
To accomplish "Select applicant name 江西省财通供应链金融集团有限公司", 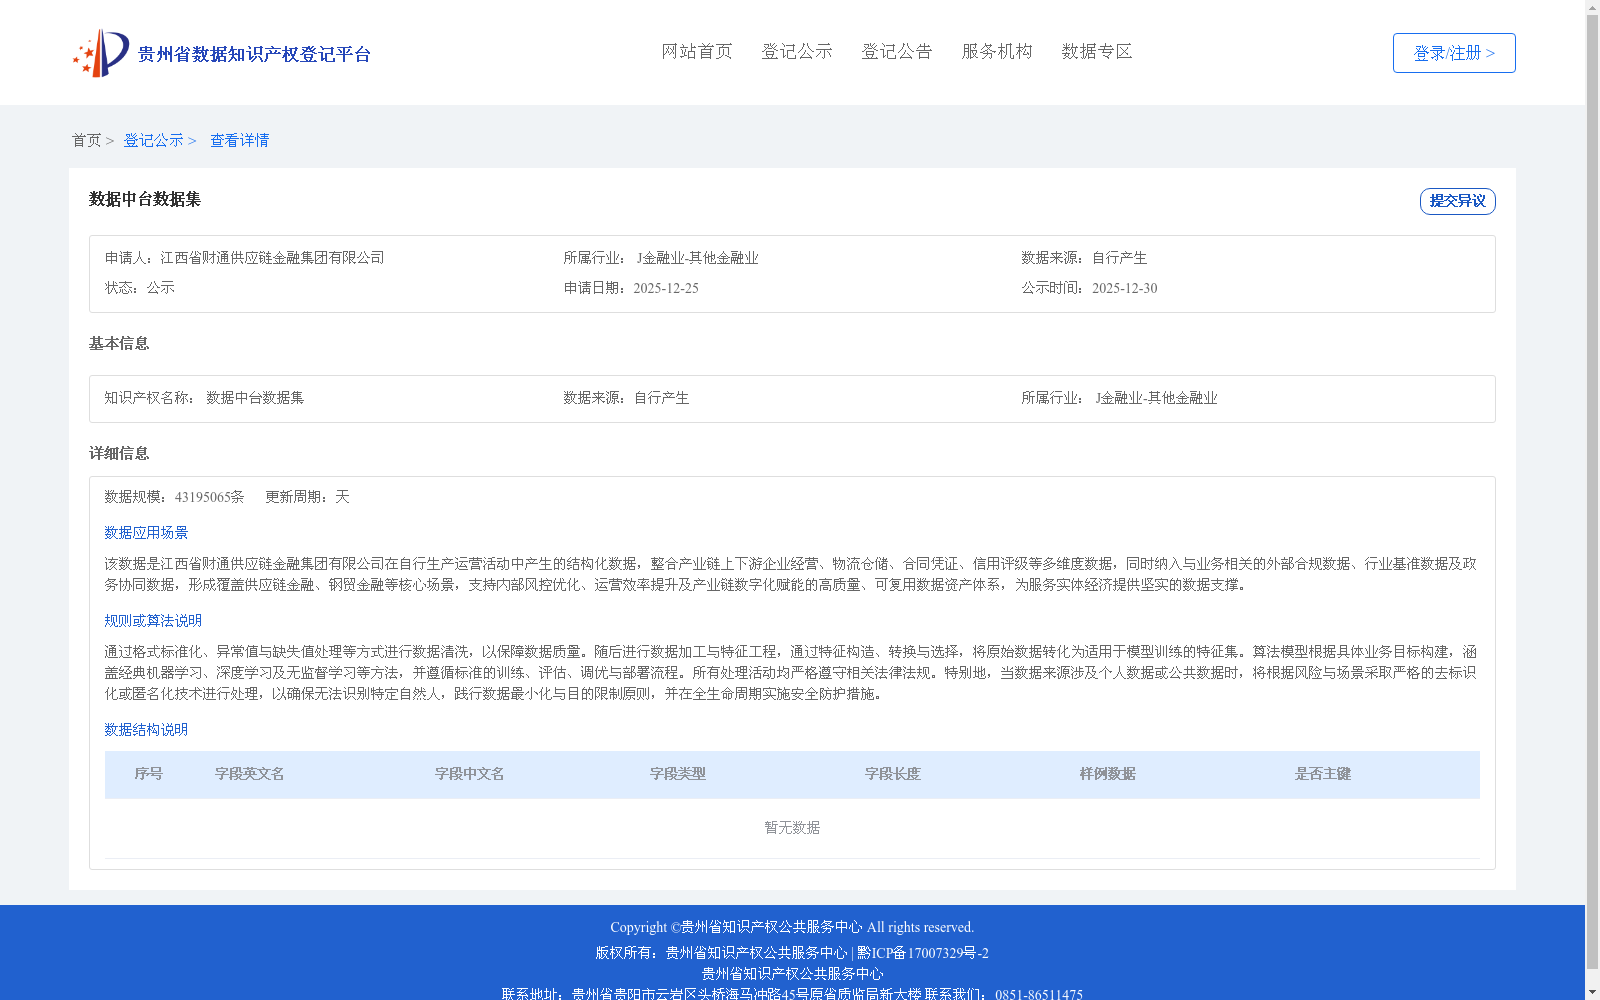I will click(272, 258).
